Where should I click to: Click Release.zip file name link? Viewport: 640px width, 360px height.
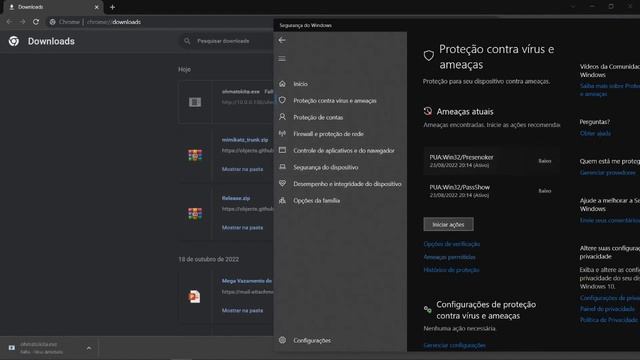point(236,198)
